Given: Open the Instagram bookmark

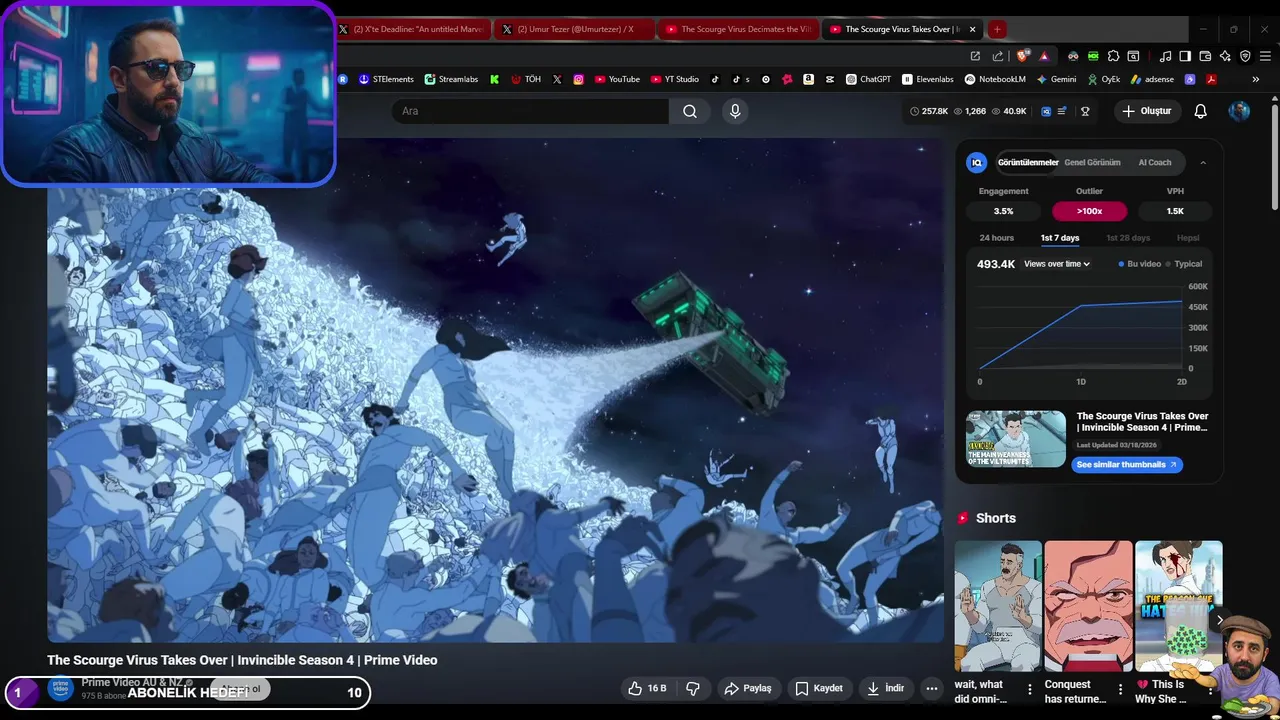Looking at the screenshot, I should click(578, 79).
